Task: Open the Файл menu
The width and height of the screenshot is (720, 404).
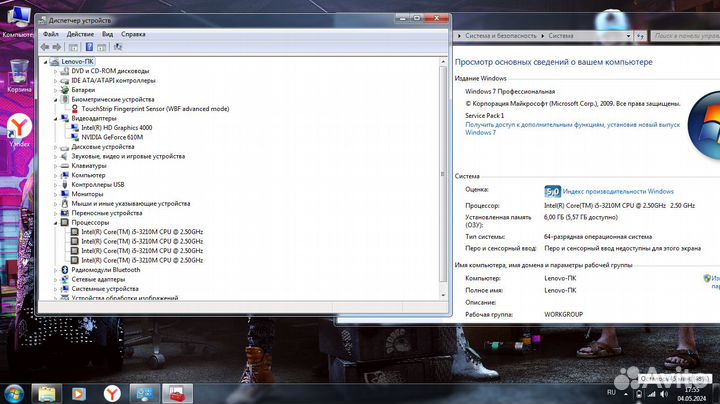Action: point(51,34)
